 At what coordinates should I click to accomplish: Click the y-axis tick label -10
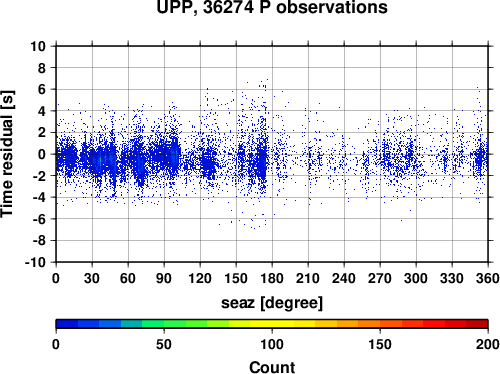35,262
